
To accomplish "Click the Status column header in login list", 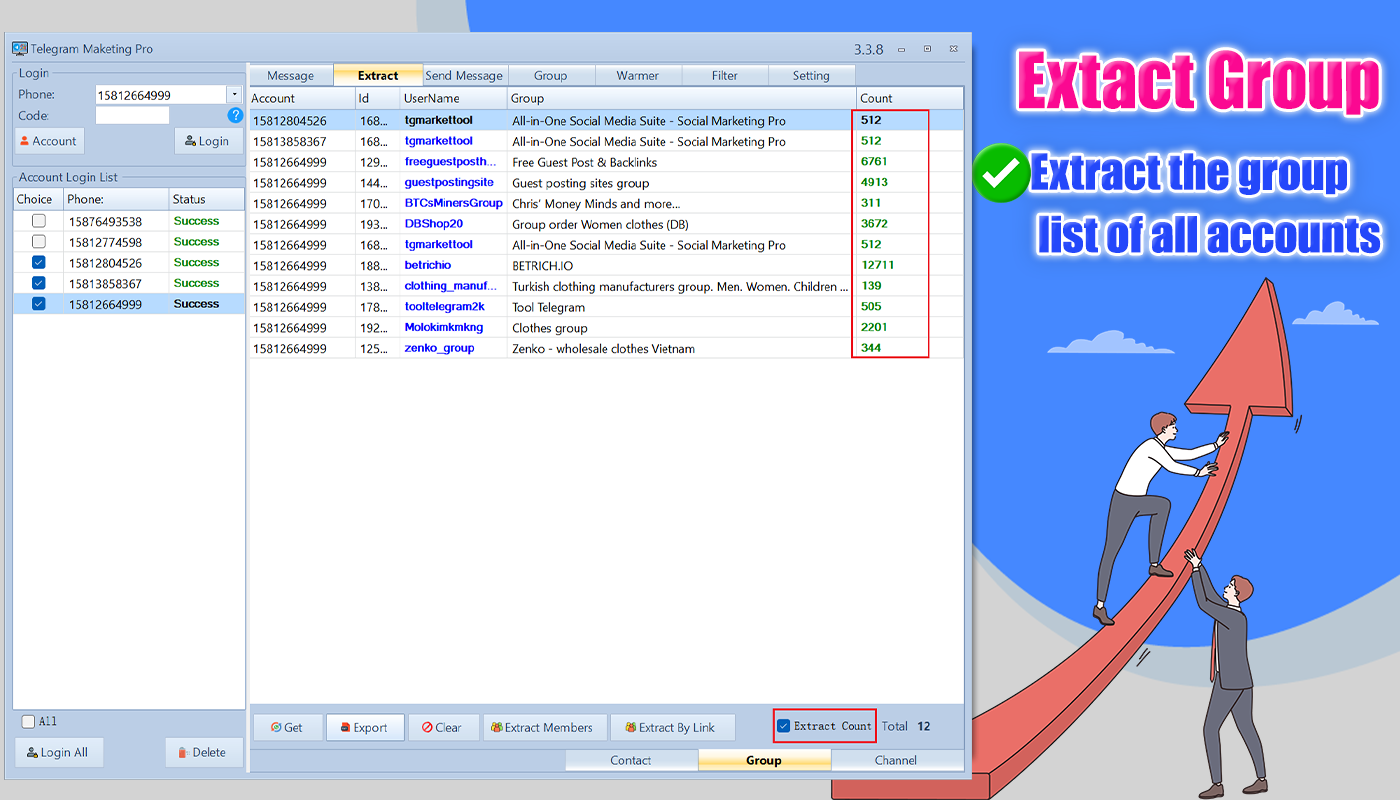I will [x=206, y=199].
